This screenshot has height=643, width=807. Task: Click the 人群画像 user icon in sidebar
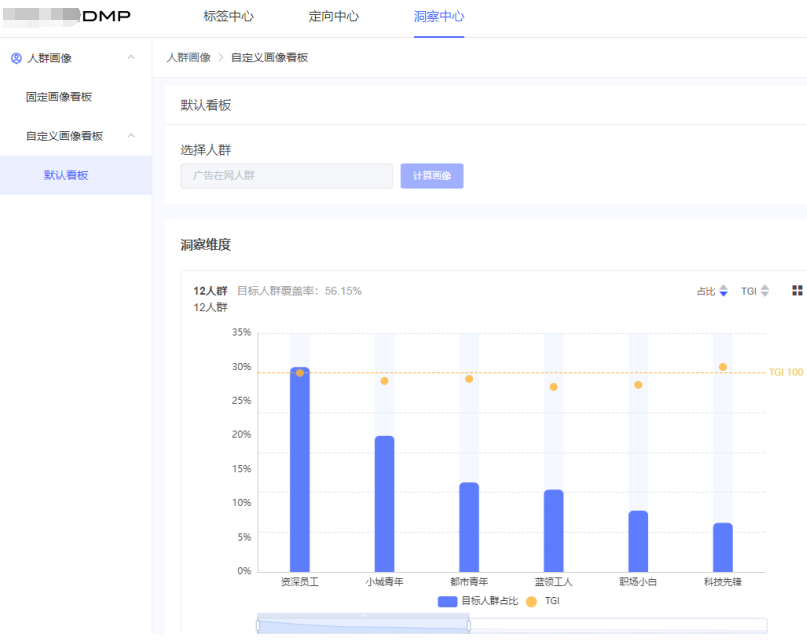[x=16, y=58]
